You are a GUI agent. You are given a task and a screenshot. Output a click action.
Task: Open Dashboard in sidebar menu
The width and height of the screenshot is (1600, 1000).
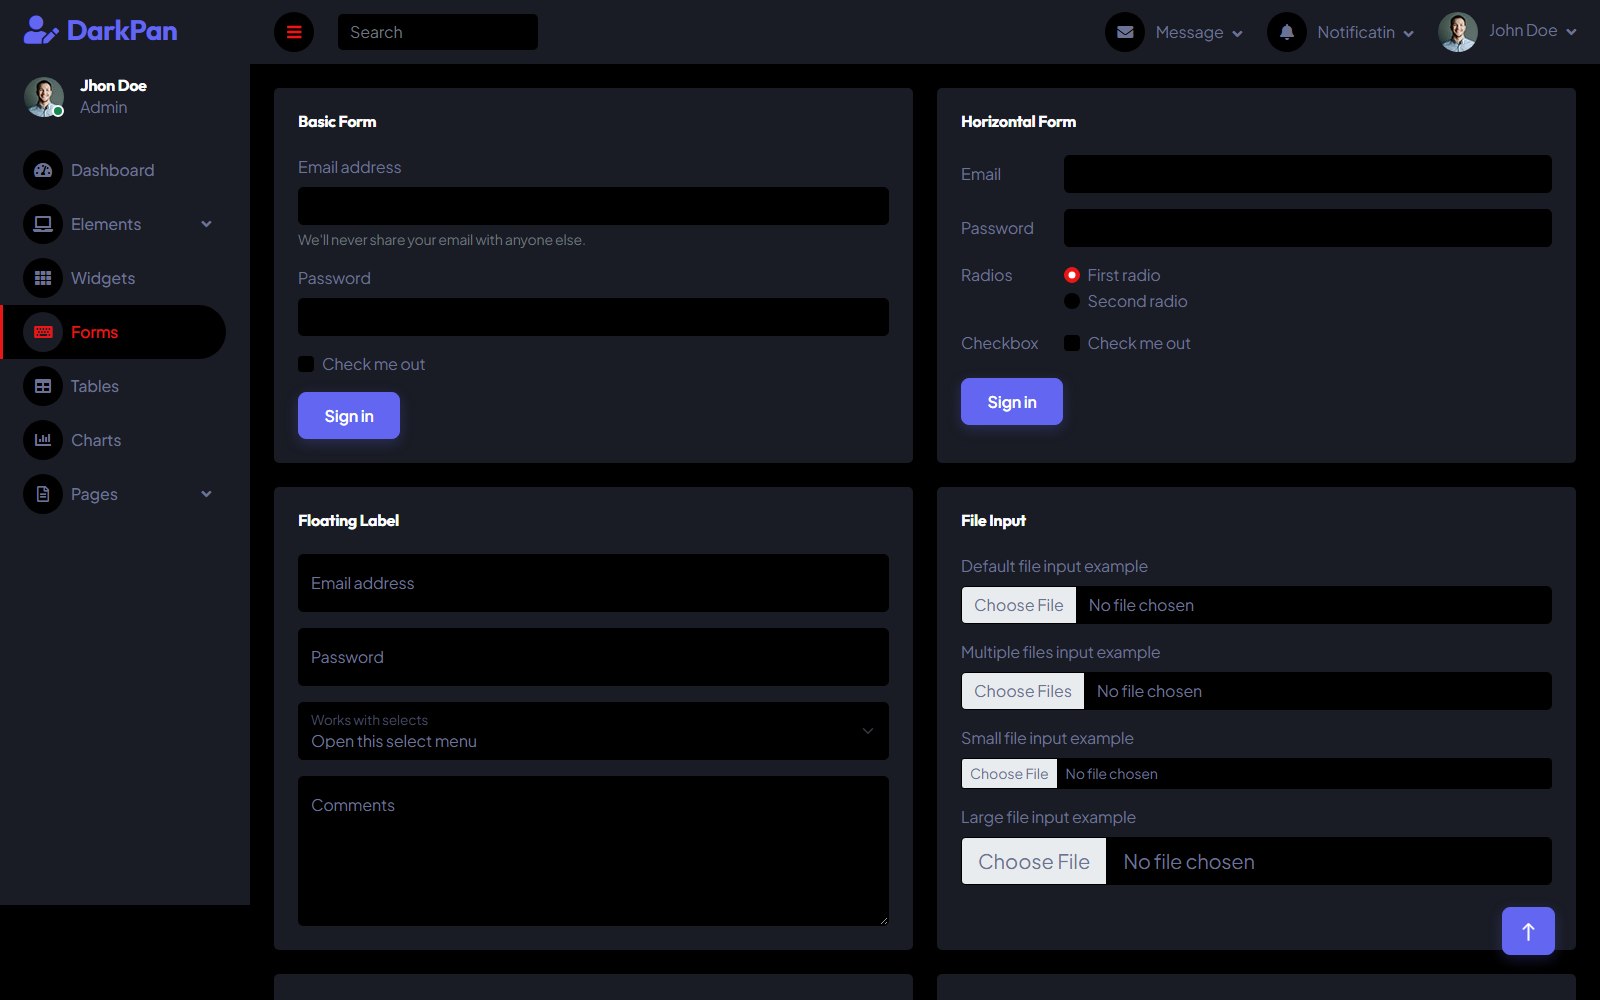[113, 170]
